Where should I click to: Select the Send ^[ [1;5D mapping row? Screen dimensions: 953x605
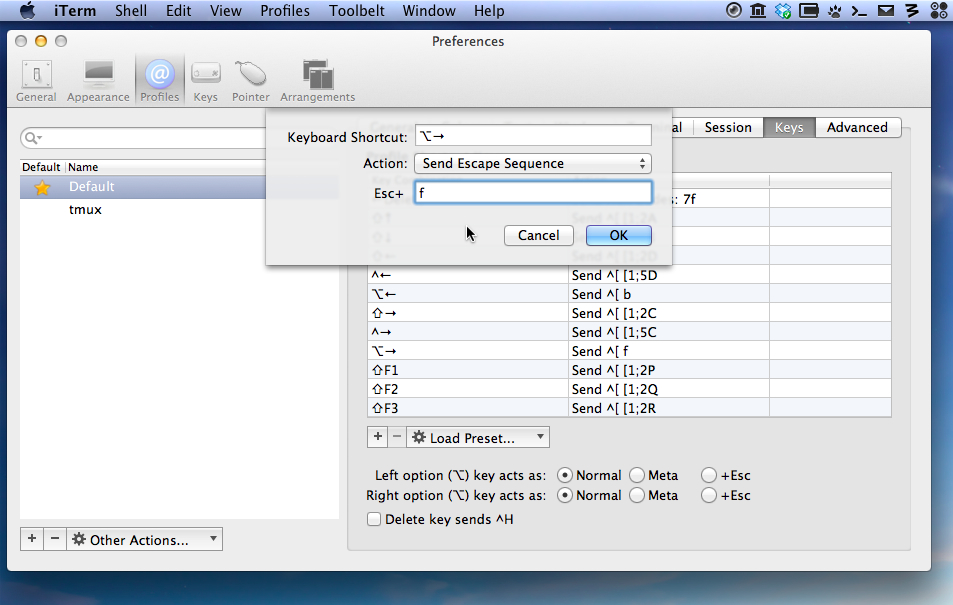(x=629, y=275)
